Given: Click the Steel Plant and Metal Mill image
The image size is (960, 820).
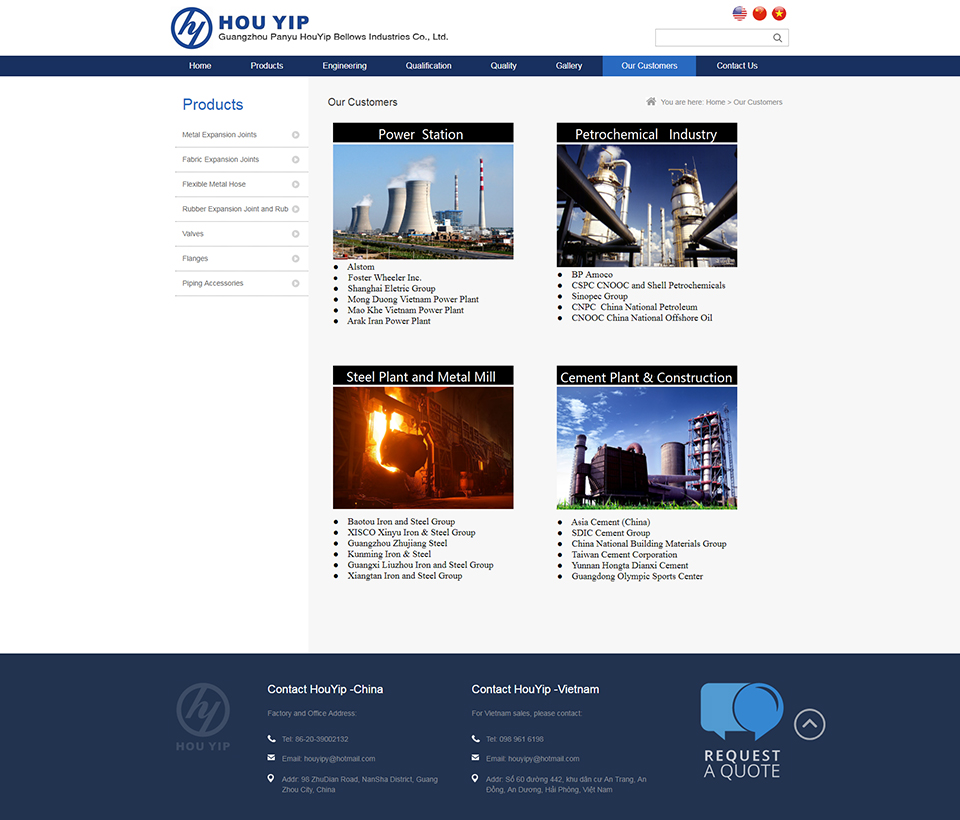Looking at the screenshot, I should 423,448.
